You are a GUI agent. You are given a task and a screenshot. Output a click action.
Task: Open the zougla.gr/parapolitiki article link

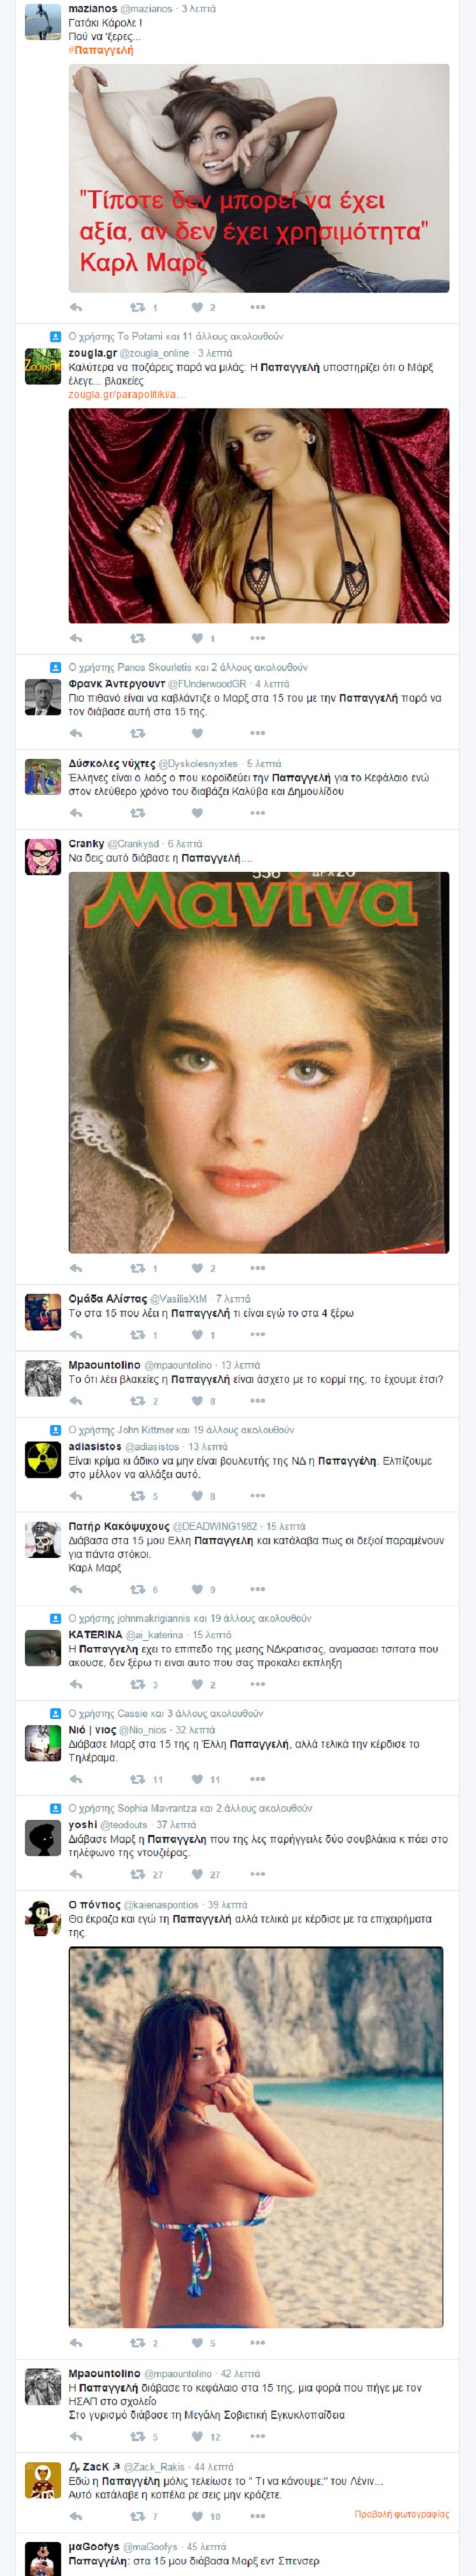click(127, 395)
